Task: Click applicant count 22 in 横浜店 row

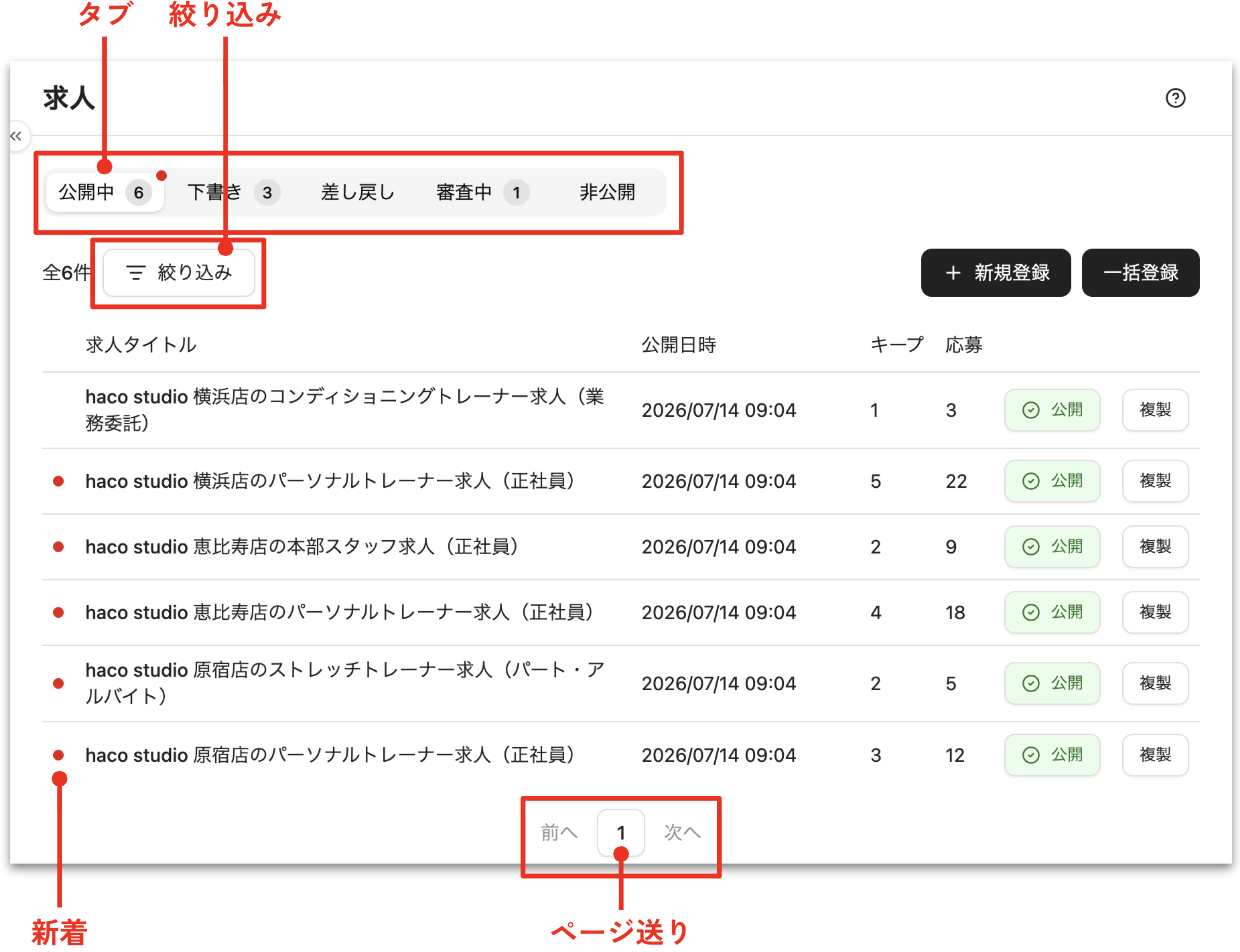Action: pyautogui.click(x=956, y=481)
